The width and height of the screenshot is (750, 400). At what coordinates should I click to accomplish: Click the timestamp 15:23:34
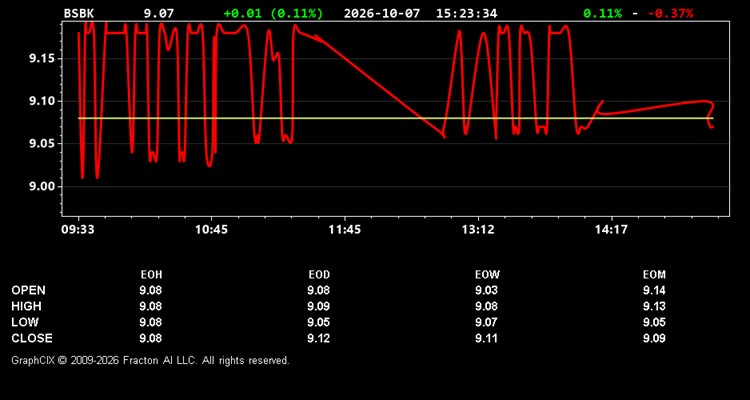click(x=466, y=13)
